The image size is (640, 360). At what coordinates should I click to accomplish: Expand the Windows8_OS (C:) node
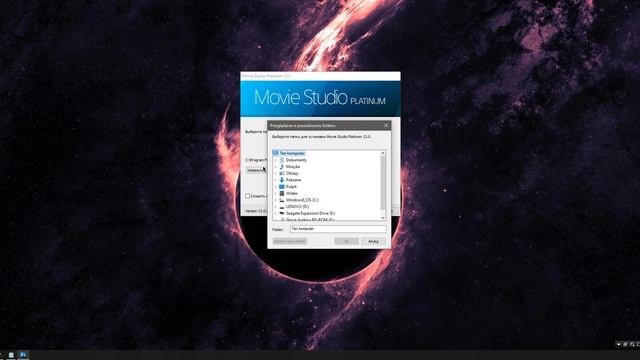click(276, 200)
